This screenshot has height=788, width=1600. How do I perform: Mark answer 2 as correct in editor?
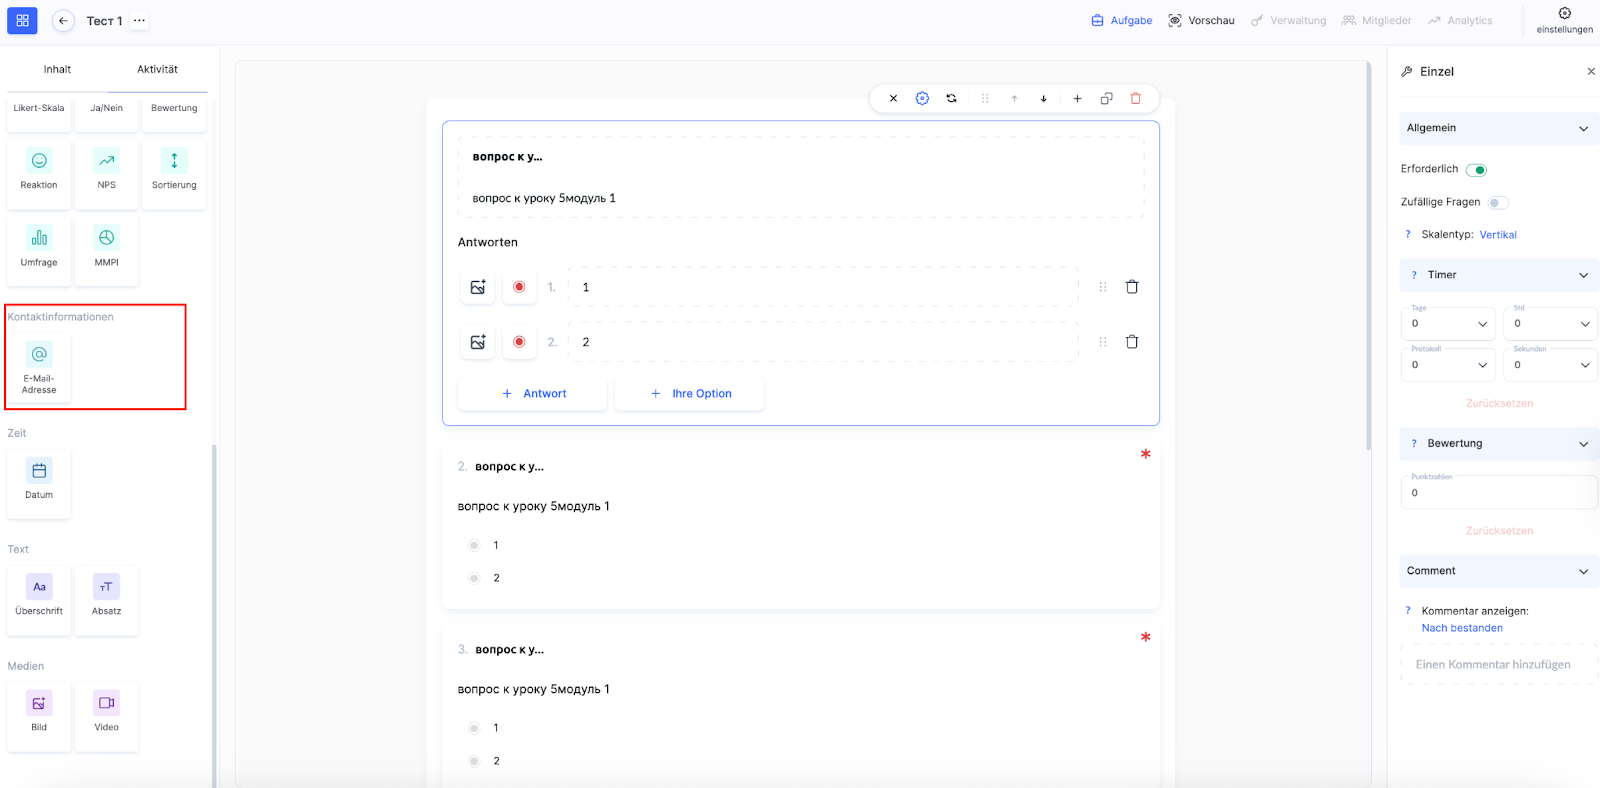coord(519,342)
